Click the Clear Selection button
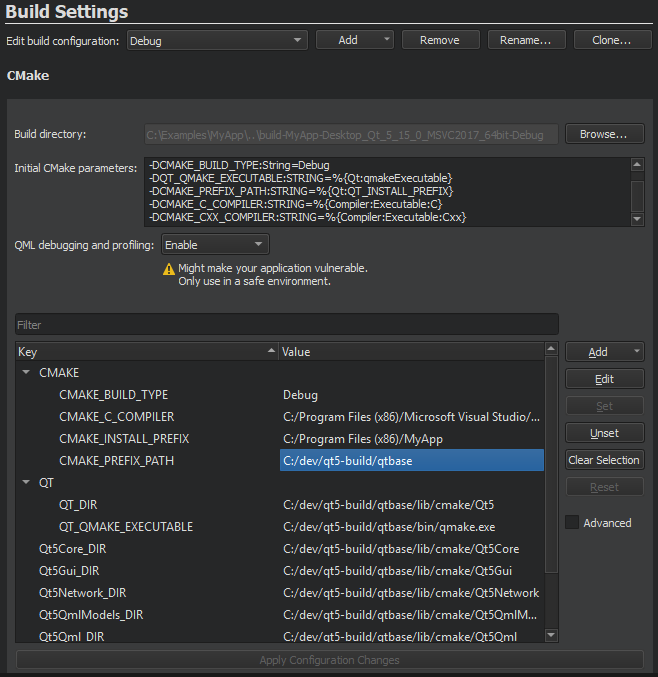 [604, 460]
